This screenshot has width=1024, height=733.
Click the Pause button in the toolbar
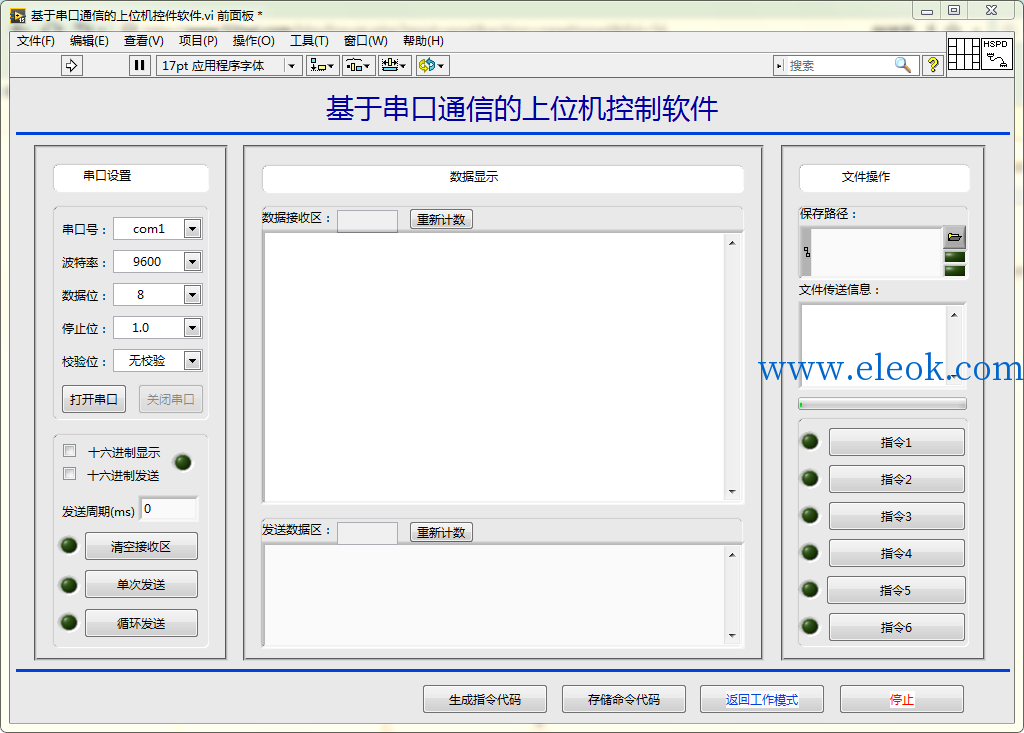(x=139, y=65)
